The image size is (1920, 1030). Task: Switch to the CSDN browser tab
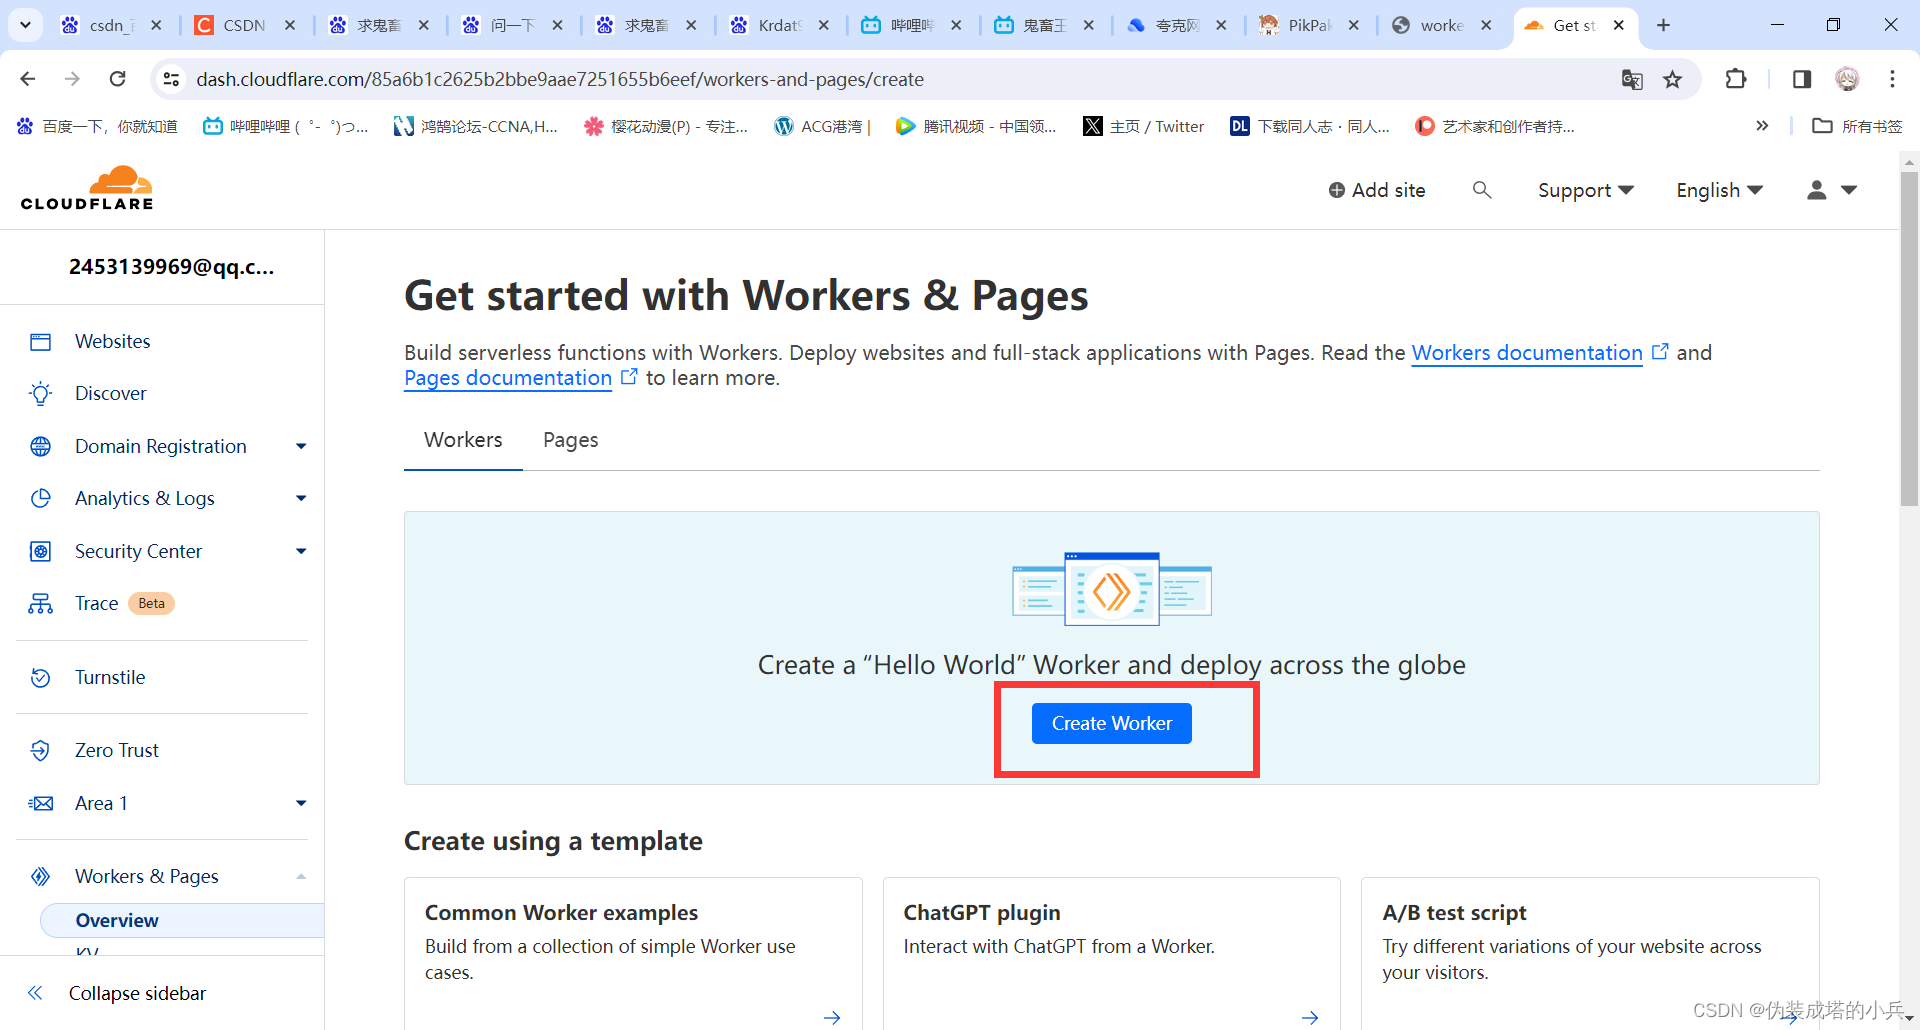coord(244,25)
